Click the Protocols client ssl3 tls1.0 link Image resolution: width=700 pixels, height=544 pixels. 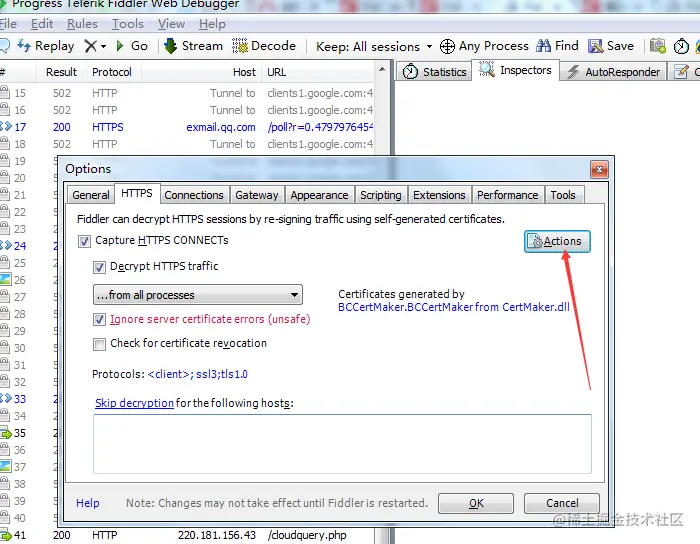pyautogui.click(x=197, y=374)
